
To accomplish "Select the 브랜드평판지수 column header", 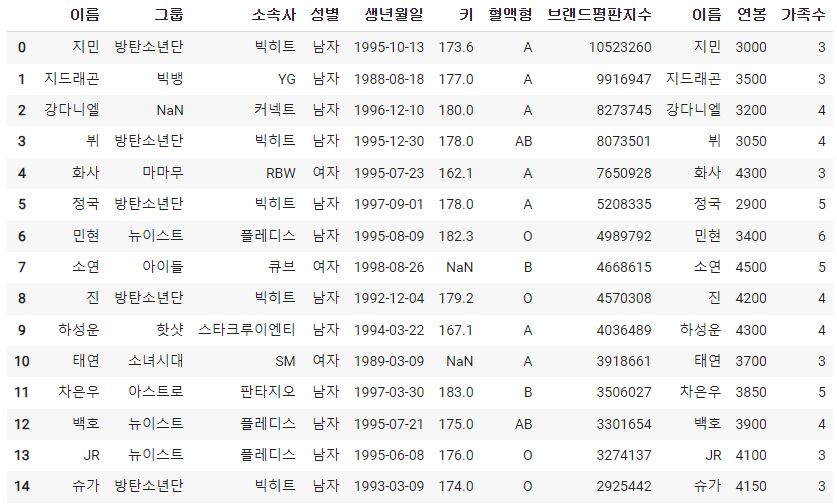I will [x=599, y=14].
